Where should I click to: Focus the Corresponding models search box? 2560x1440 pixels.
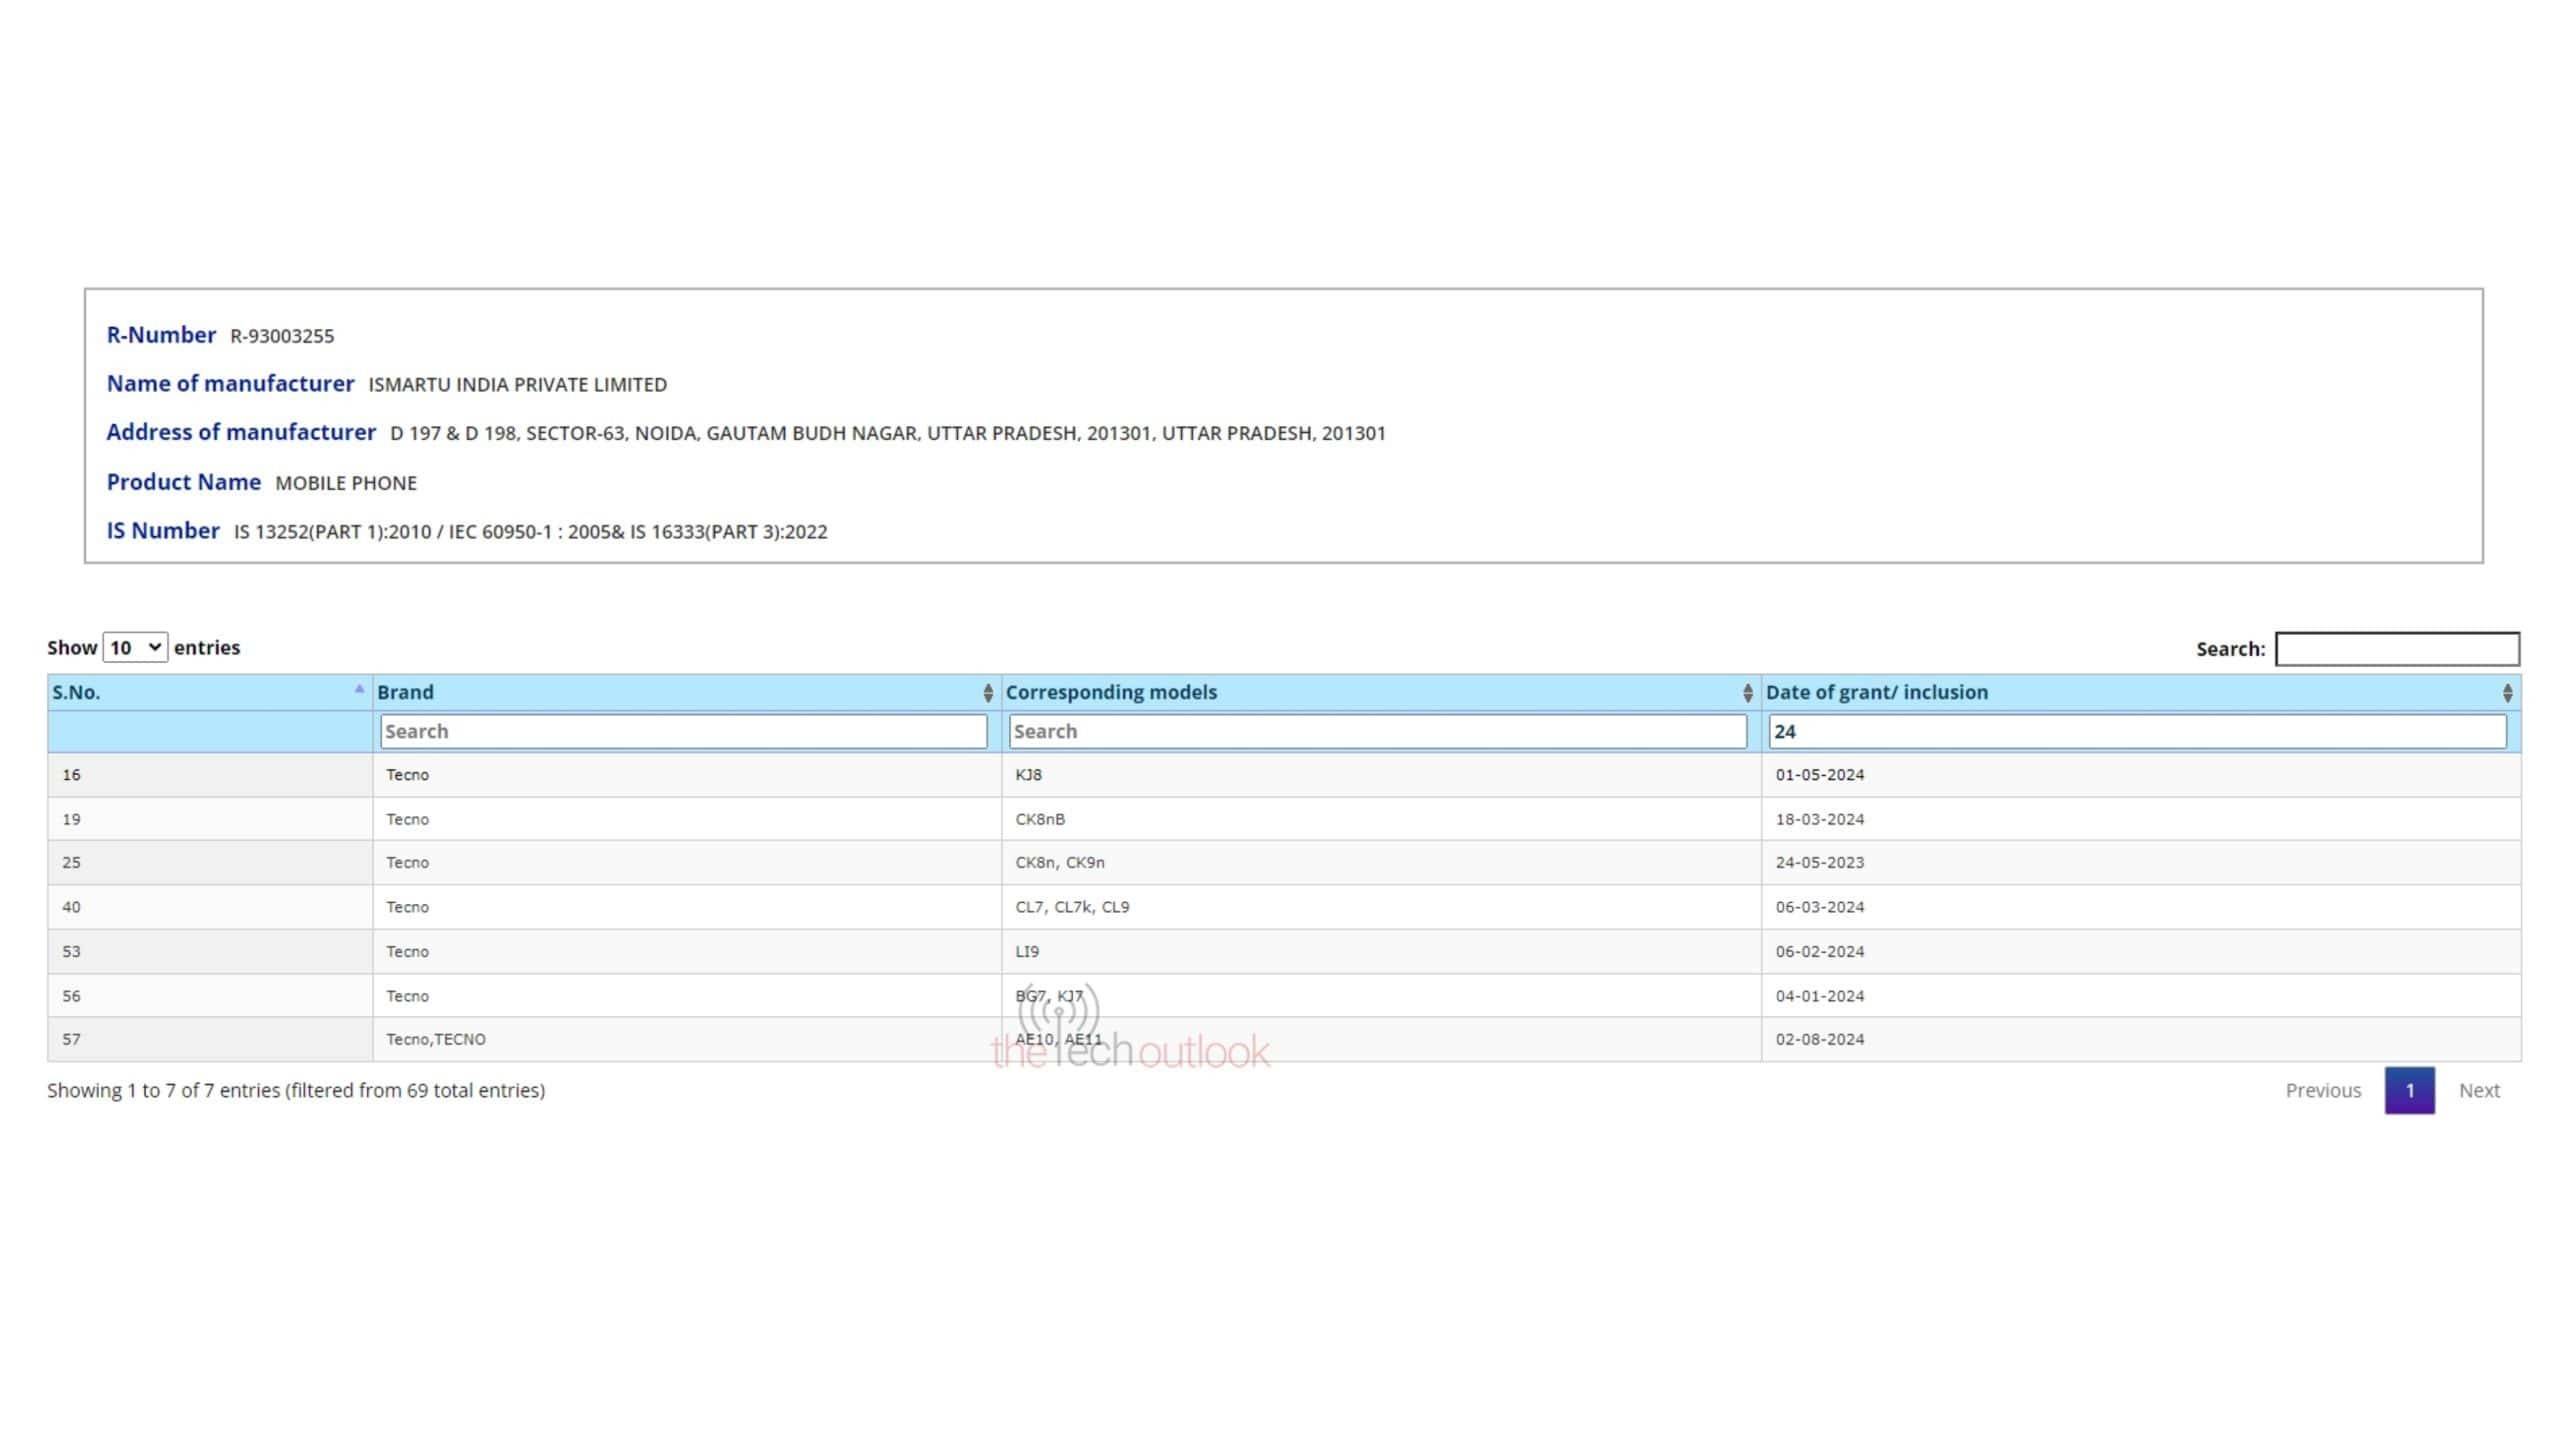pos(1377,731)
